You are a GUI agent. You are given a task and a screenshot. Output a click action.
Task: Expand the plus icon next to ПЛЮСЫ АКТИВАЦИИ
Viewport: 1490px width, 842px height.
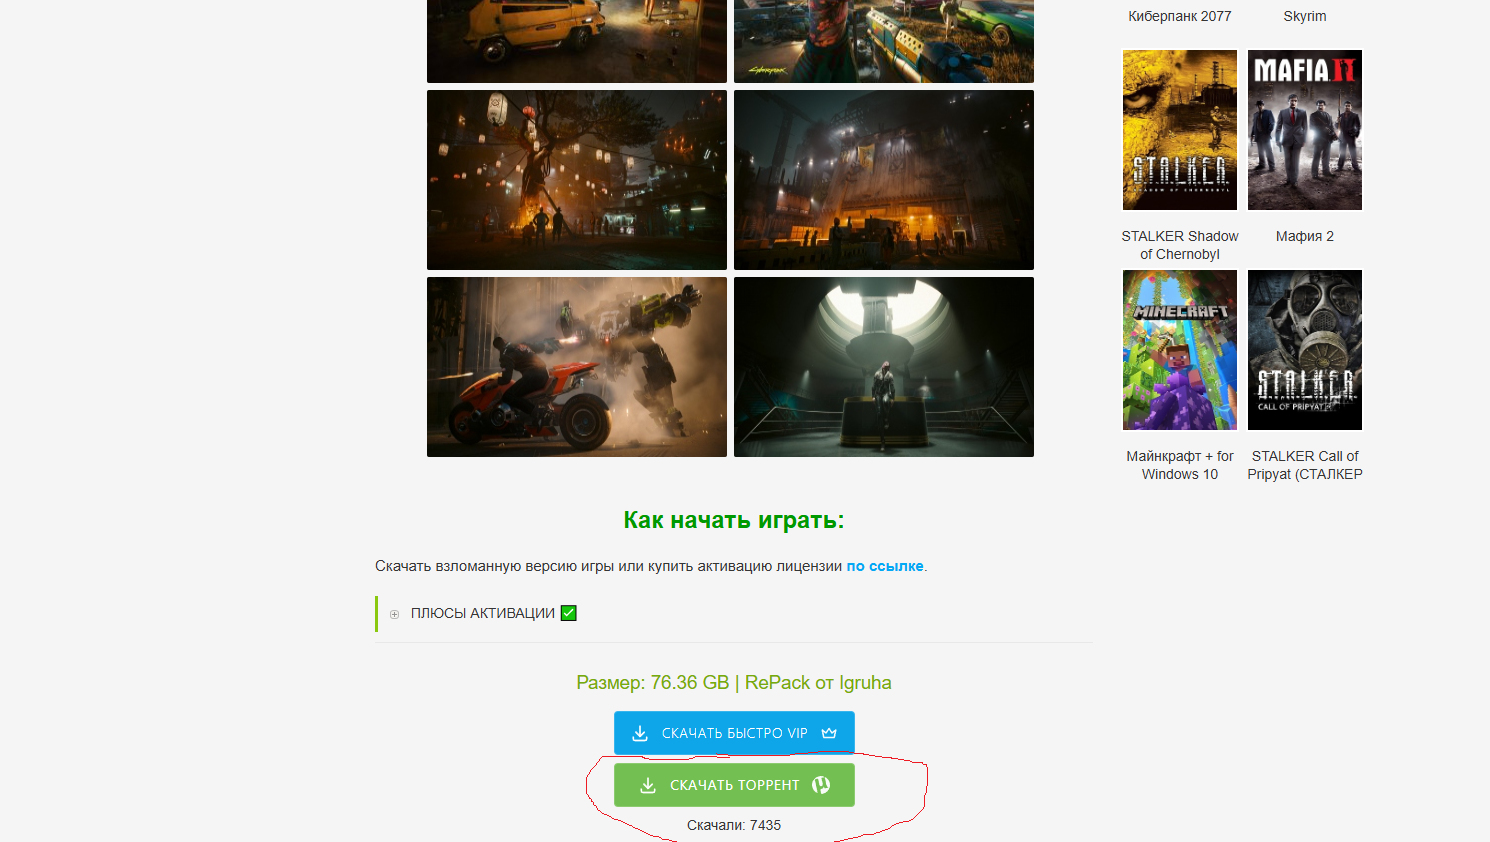pyautogui.click(x=395, y=614)
